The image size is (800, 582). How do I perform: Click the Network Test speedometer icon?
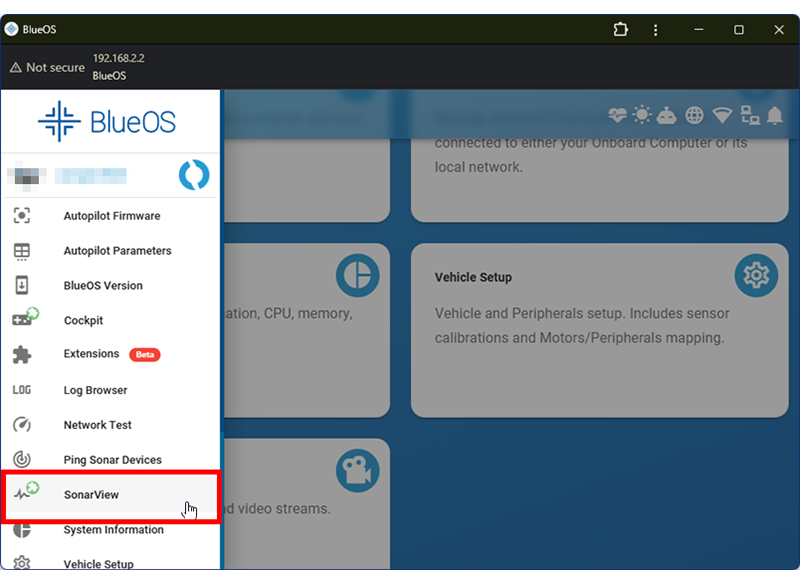(x=21, y=424)
